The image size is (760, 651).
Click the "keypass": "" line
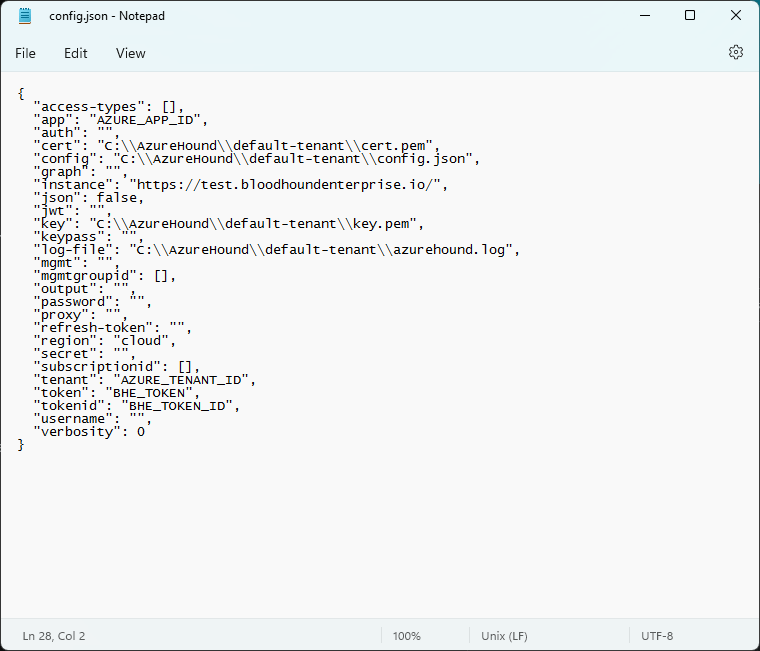(x=89, y=237)
